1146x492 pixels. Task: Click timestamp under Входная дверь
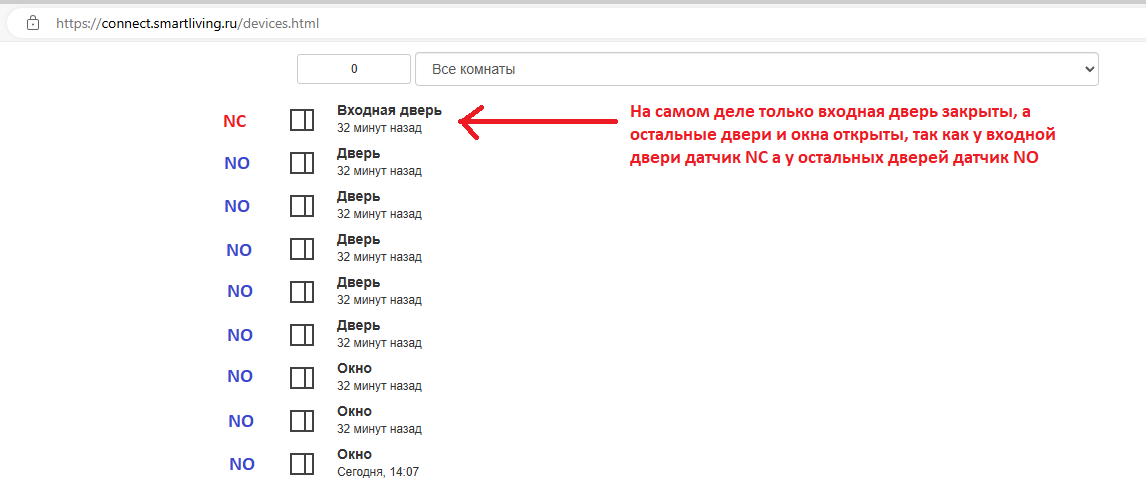point(379,128)
